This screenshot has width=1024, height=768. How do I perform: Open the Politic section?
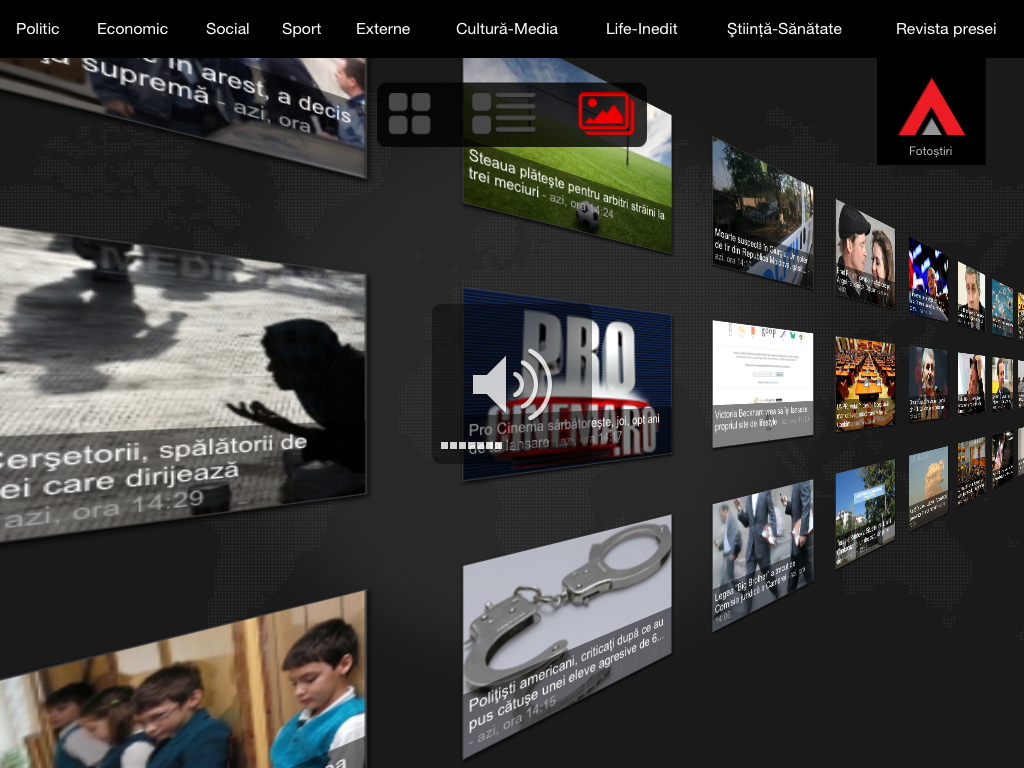(38, 29)
